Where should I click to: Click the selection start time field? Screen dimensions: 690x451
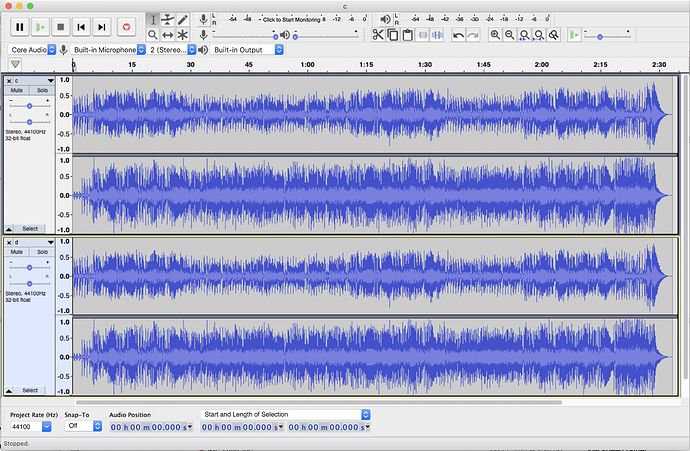(242, 427)
